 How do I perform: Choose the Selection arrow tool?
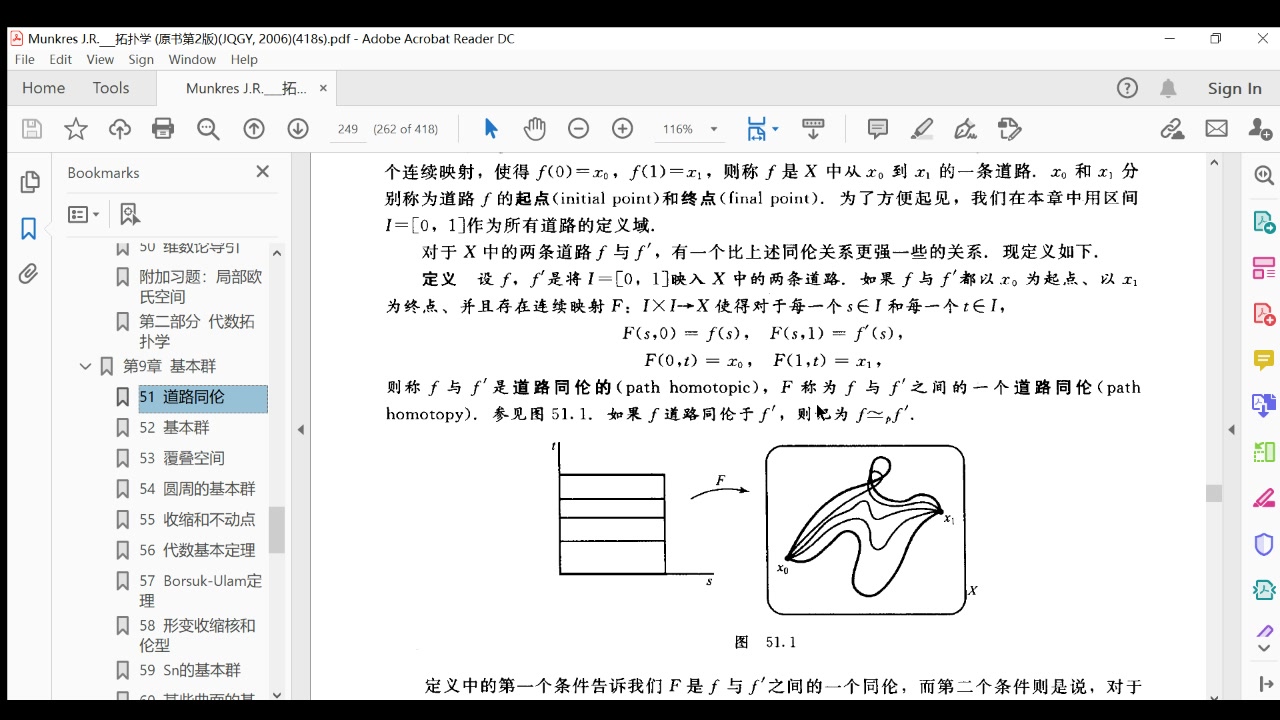point(491,129)
